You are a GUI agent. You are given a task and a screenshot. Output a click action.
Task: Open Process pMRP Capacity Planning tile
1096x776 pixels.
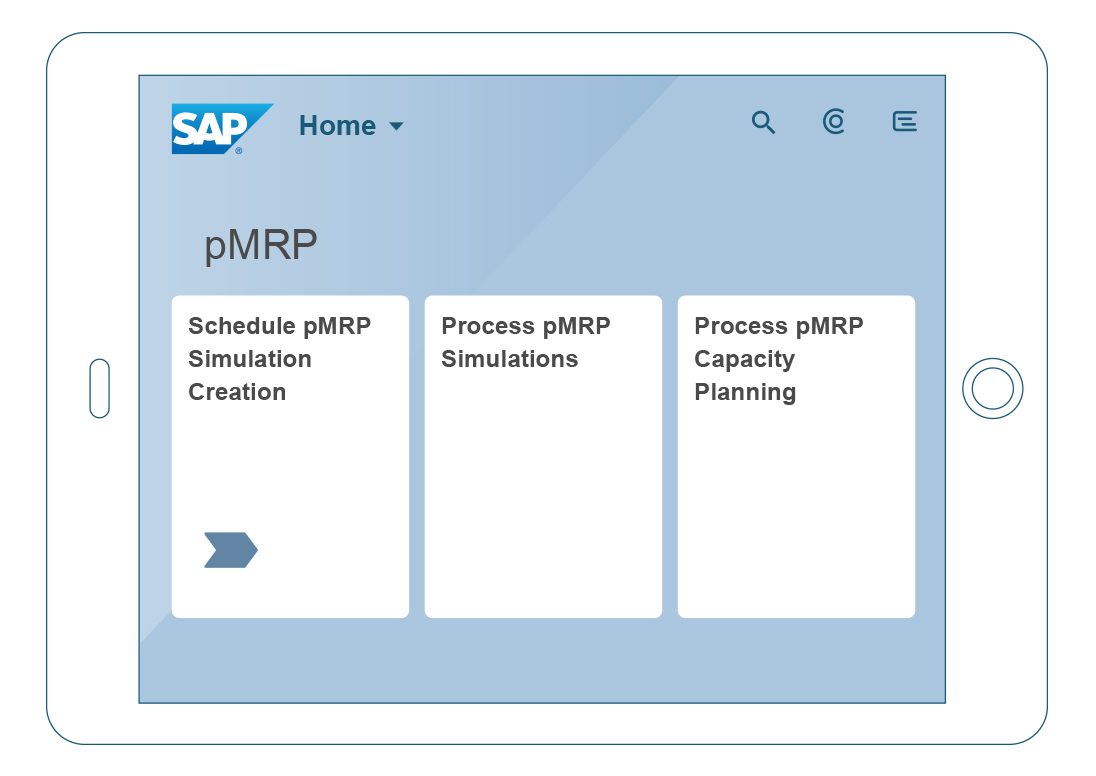796,457
